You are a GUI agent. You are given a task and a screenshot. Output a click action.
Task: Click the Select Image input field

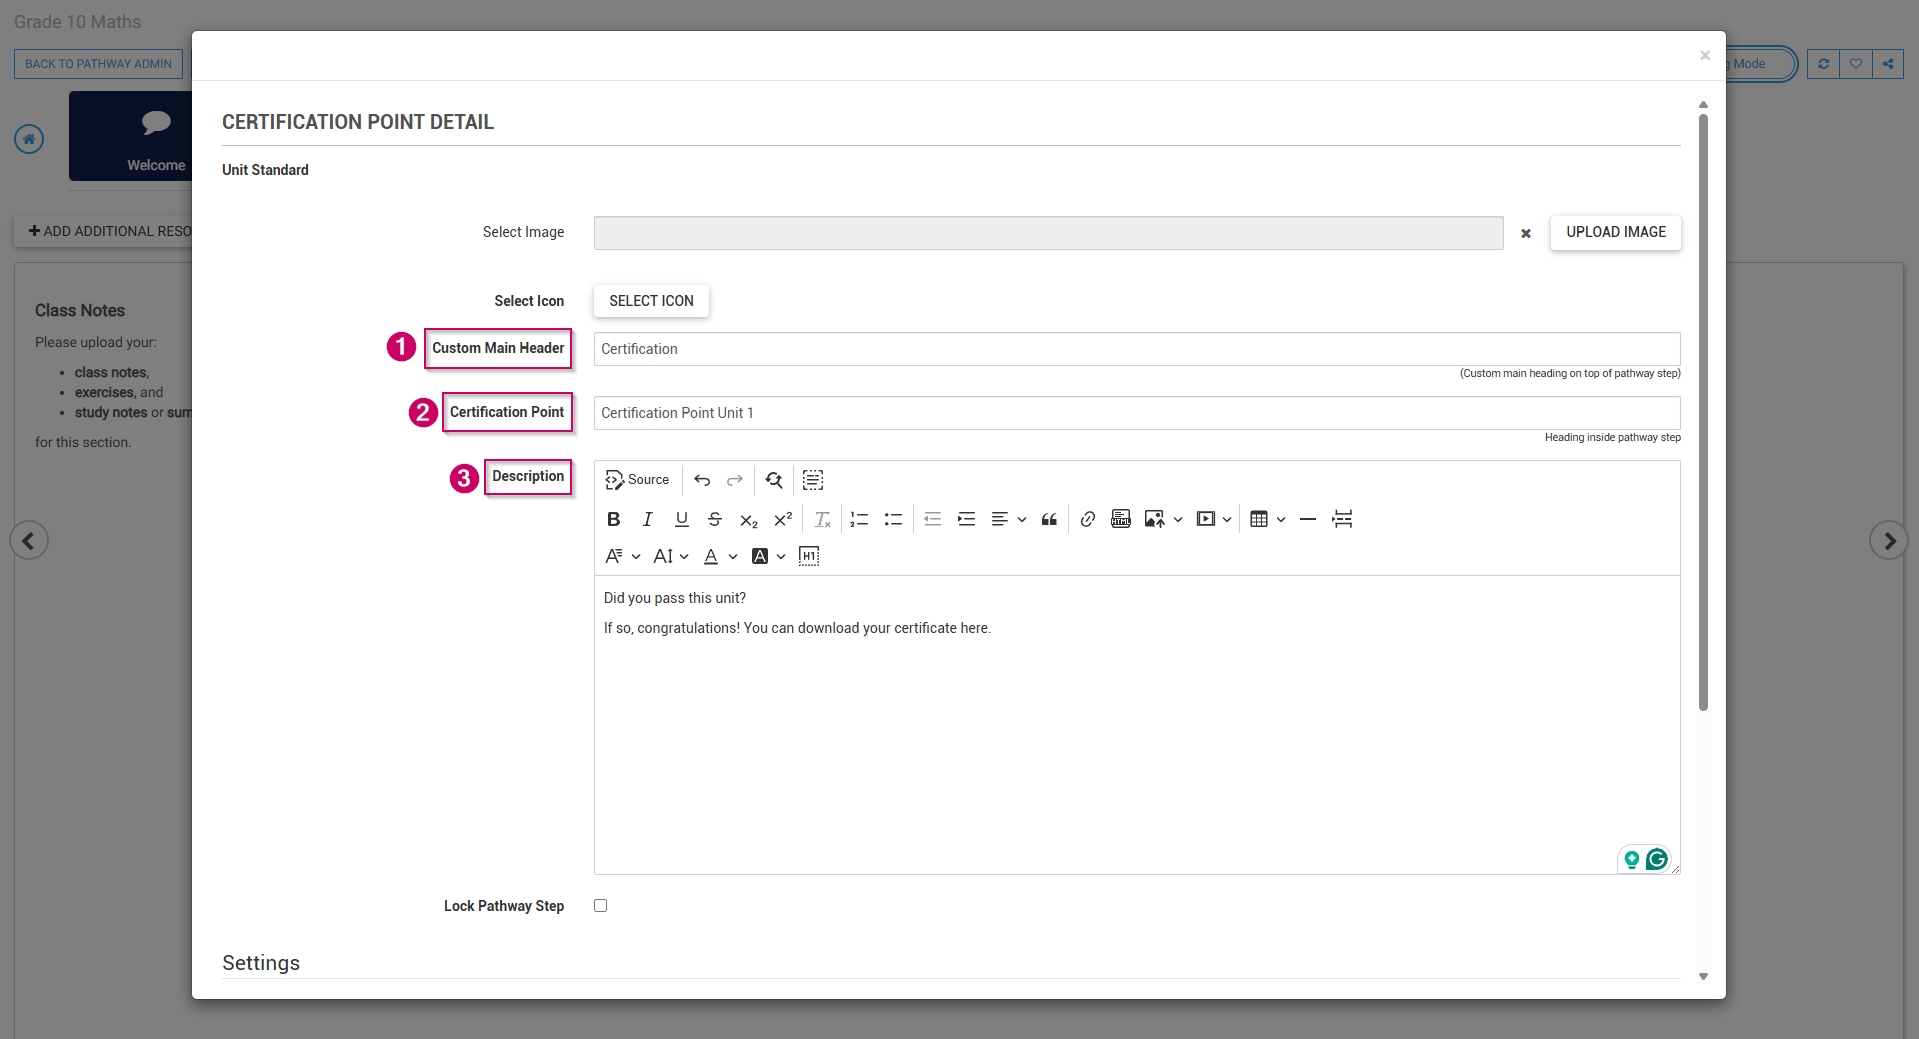tap(1048, 233)
